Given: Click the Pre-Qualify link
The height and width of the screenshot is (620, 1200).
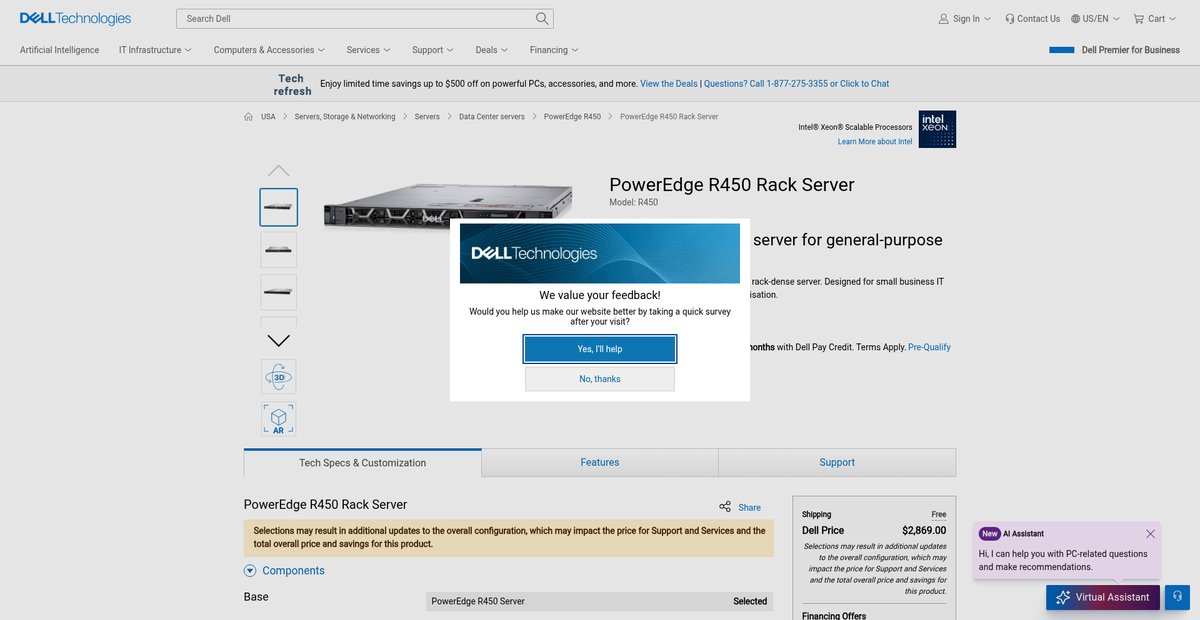Looking at the screenshot, I should (x=929, y=347).
